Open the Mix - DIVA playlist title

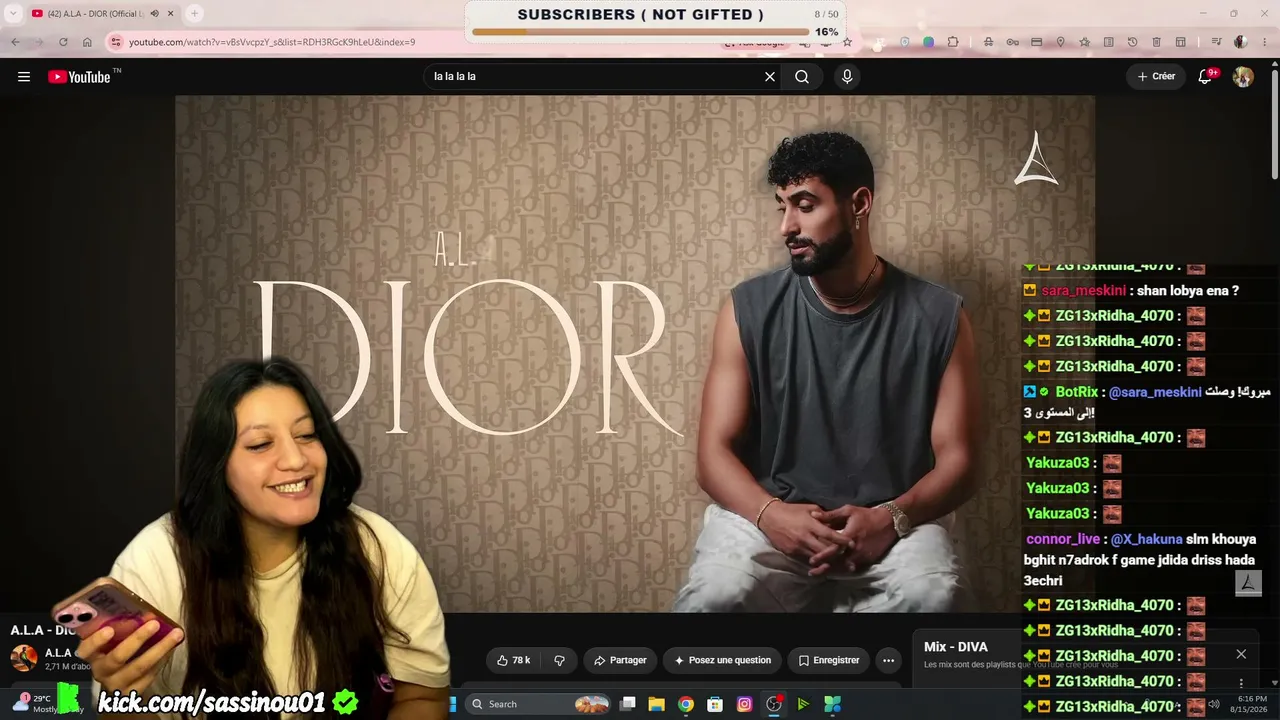956,647
